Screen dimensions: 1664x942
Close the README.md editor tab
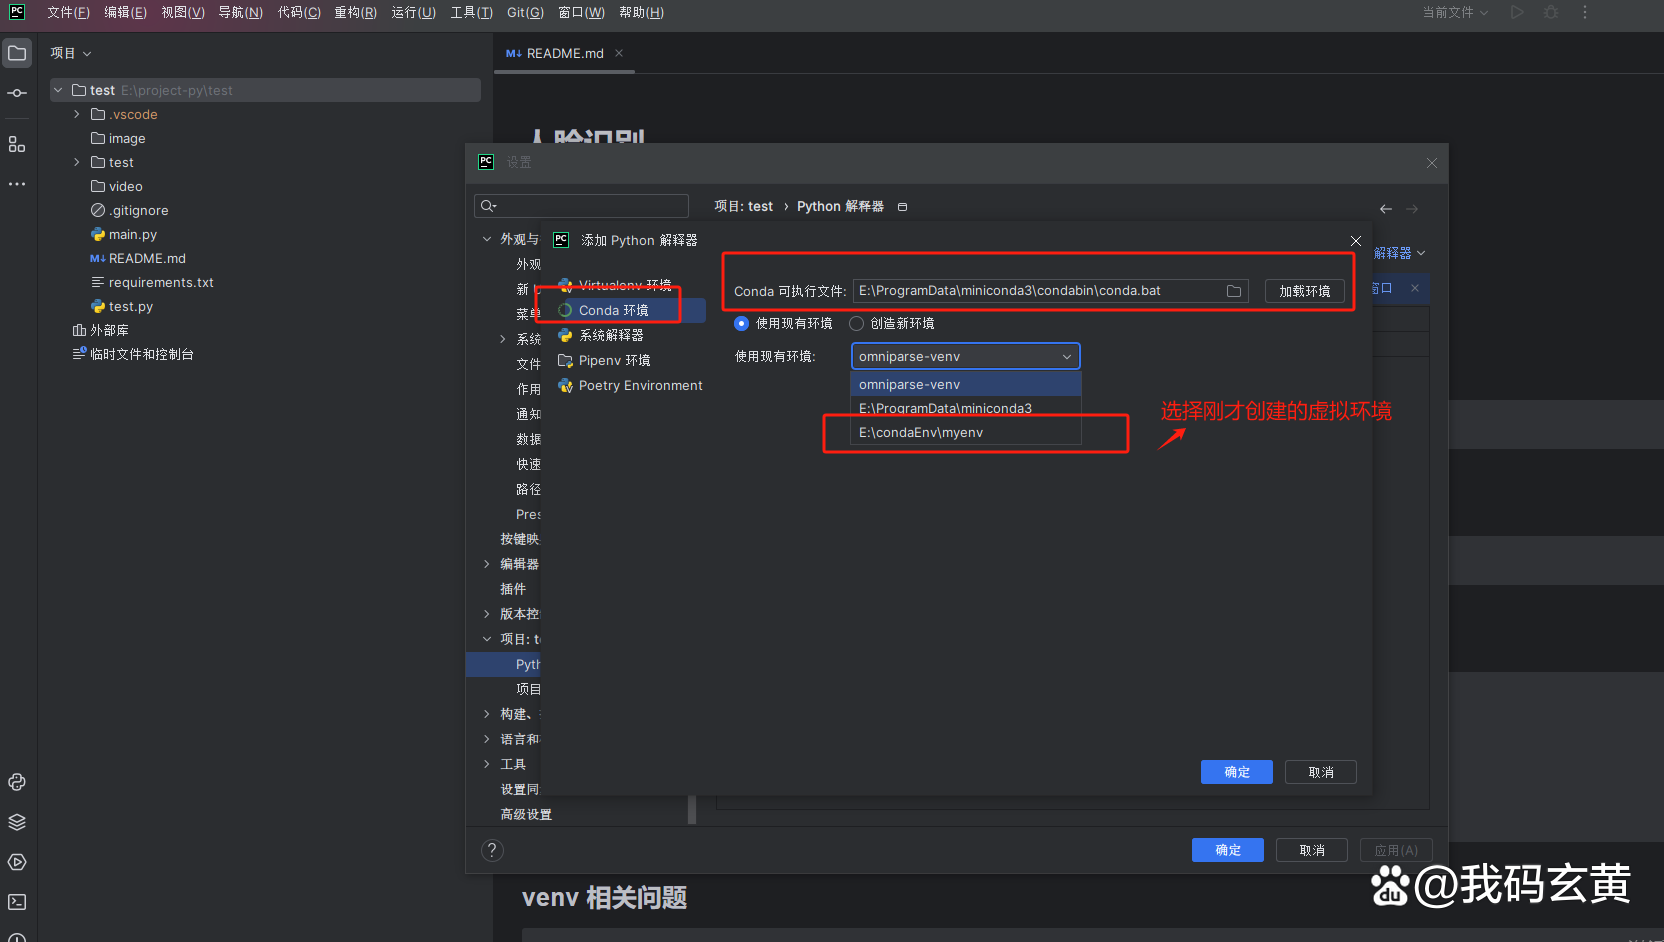click(x=619, y=53)
